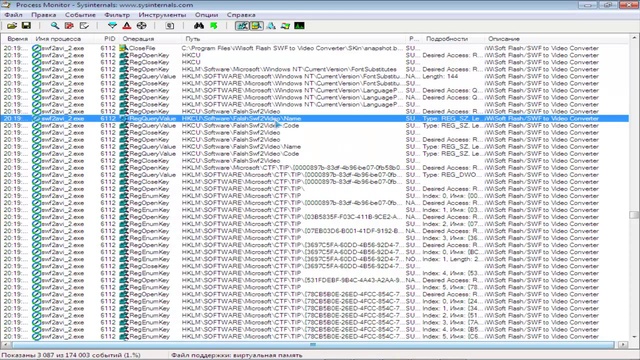Save events using the floppy disk icon

click(x=26, y=26)
